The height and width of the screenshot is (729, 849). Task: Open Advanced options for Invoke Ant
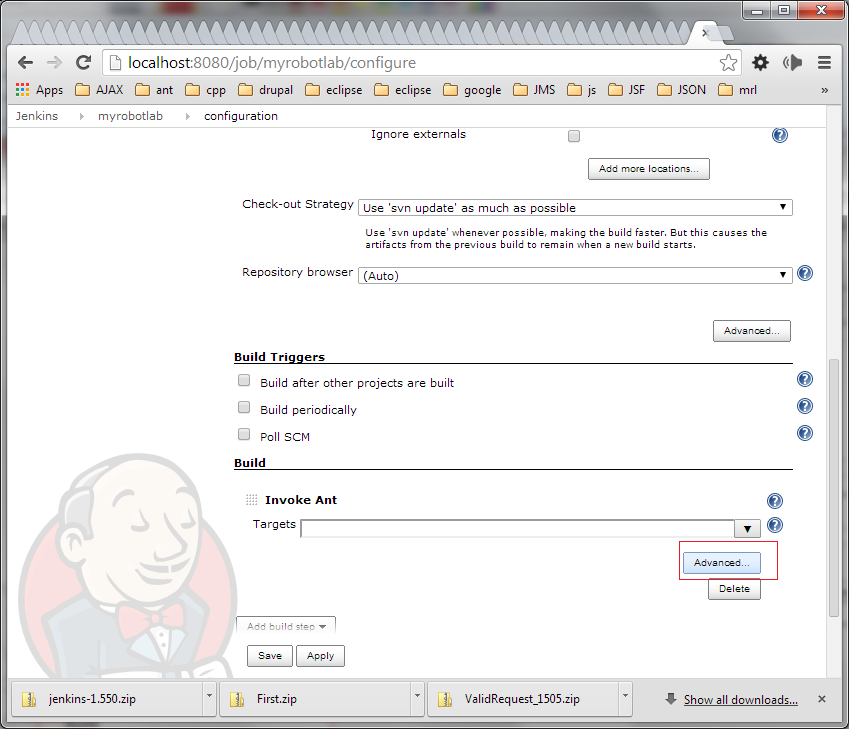722,563
